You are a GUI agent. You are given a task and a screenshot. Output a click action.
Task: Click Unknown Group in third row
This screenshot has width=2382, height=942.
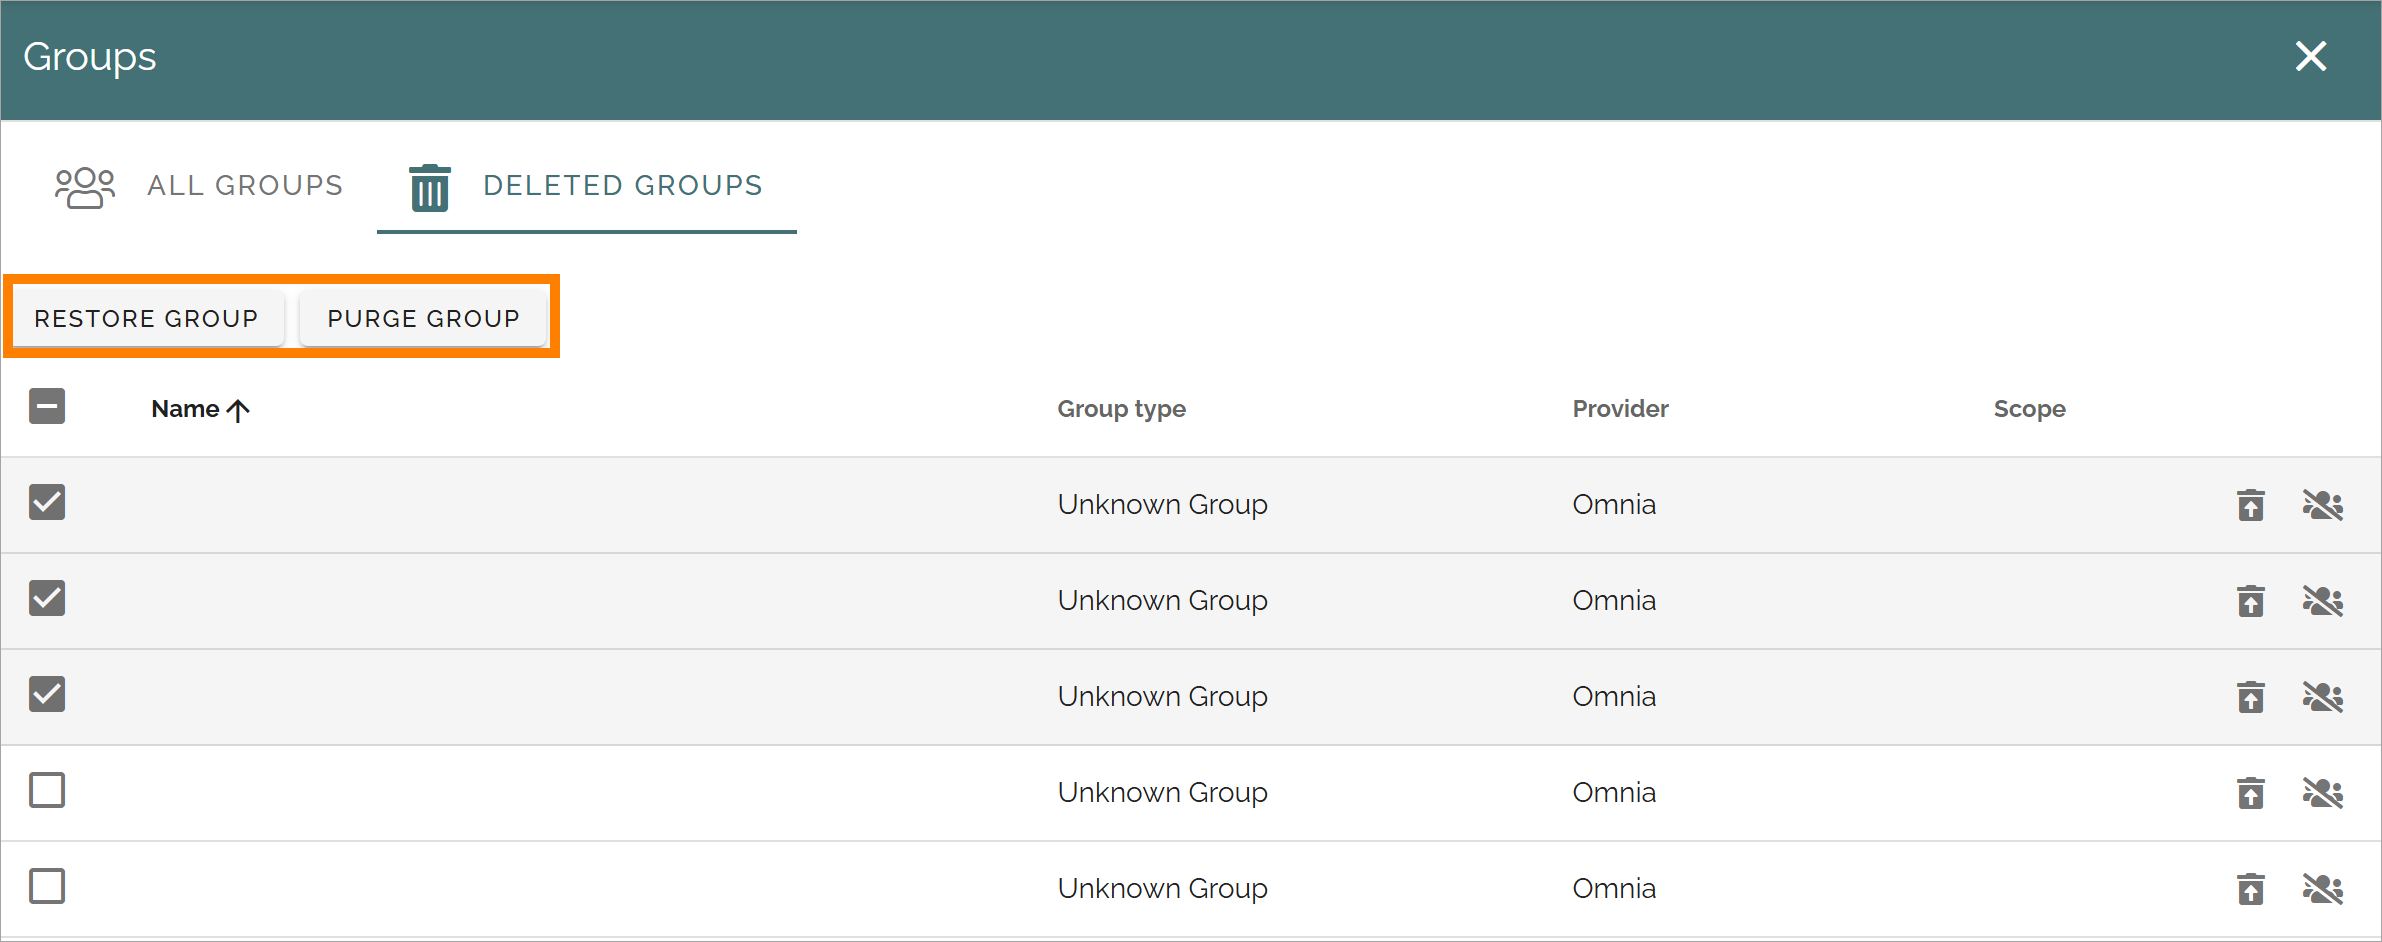click(1162, 697)
